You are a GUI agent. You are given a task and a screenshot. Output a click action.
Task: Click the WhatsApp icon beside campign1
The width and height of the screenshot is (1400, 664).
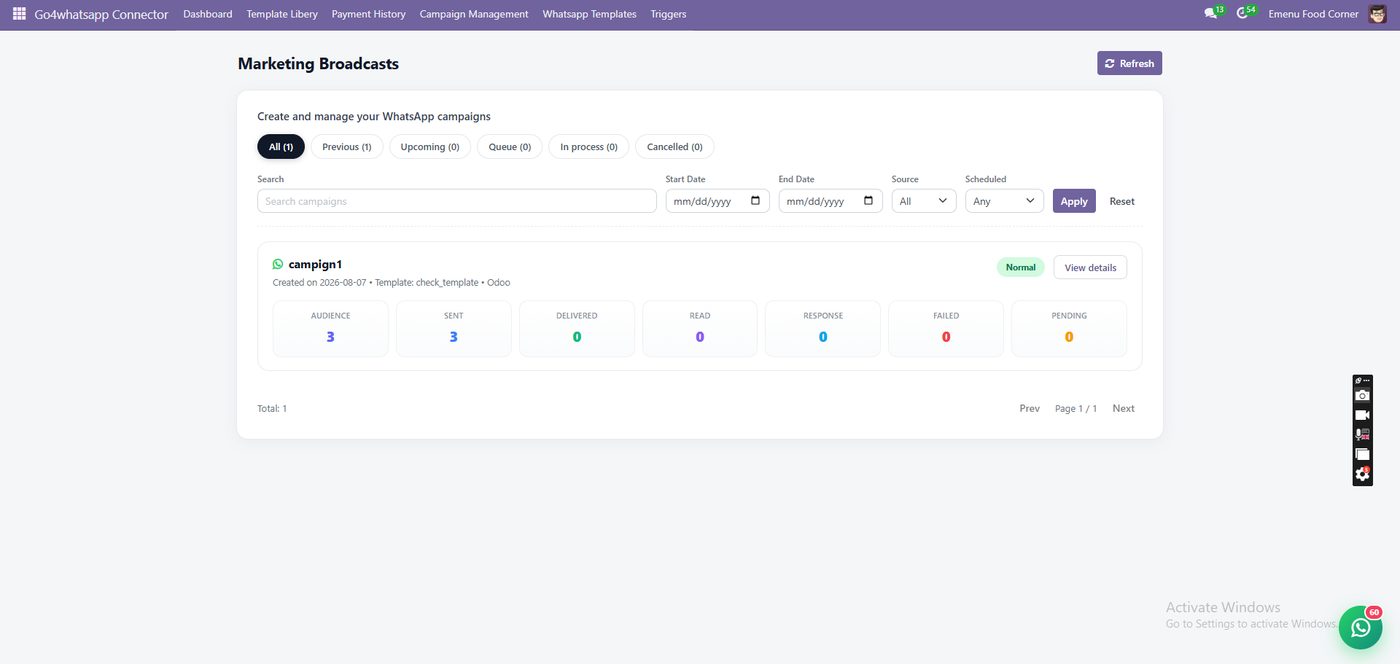point(278,264)
